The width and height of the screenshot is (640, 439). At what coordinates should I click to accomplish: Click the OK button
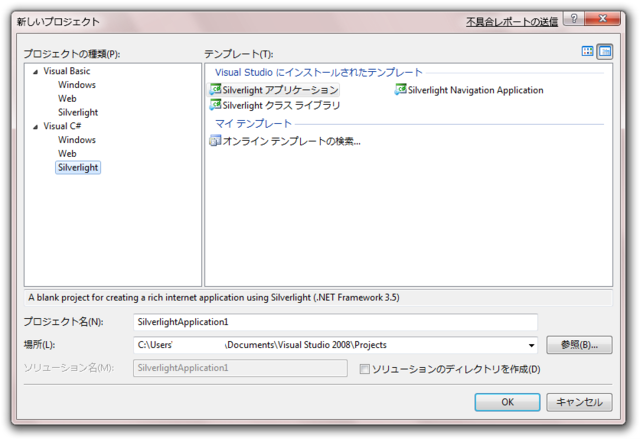click(507, 402)
